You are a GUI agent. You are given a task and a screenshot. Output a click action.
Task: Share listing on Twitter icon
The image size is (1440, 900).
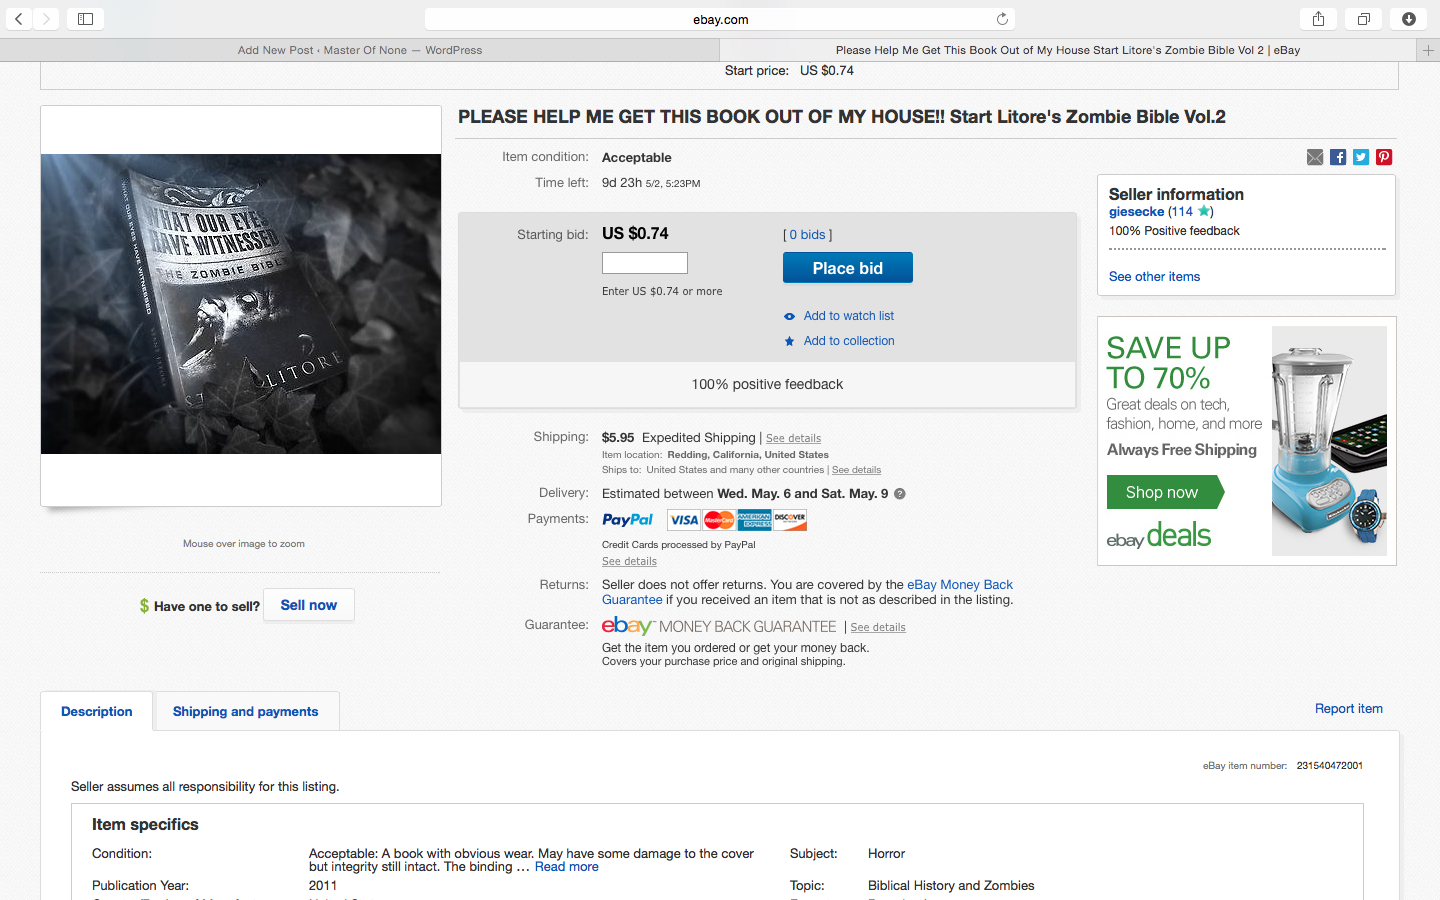click(1361, 157)
